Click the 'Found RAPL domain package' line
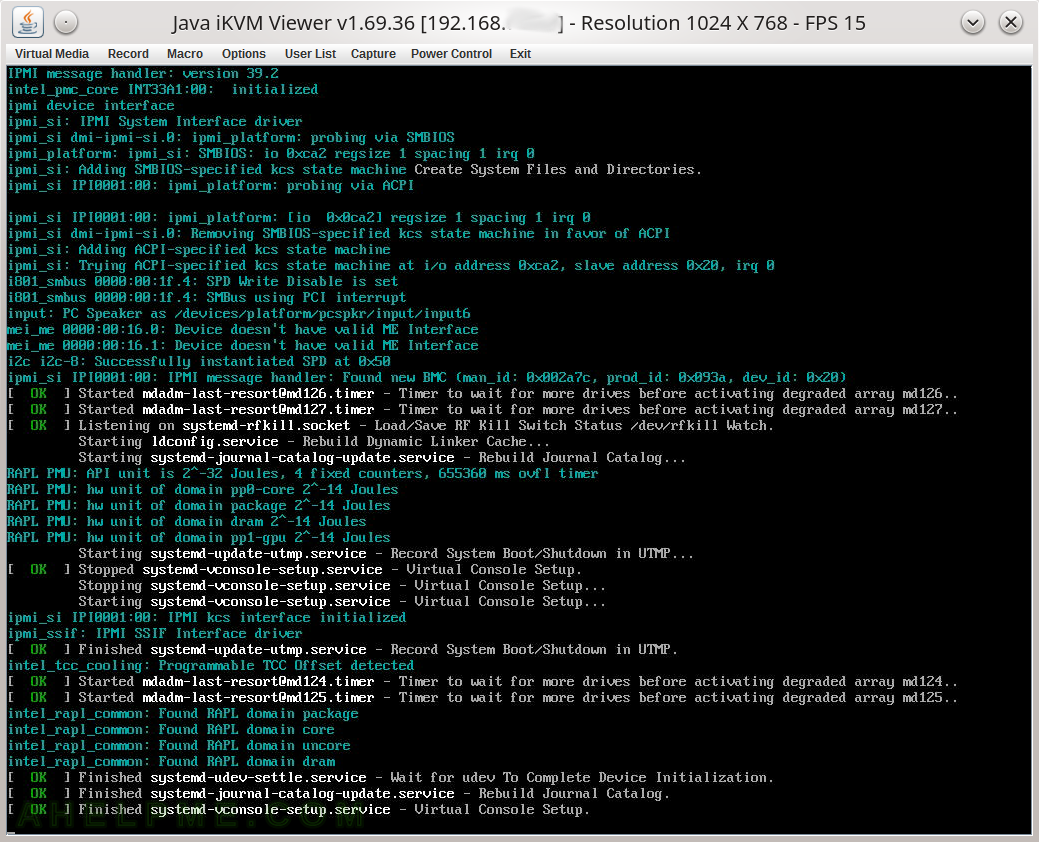Screen dimensions: 1039x842 183,713
